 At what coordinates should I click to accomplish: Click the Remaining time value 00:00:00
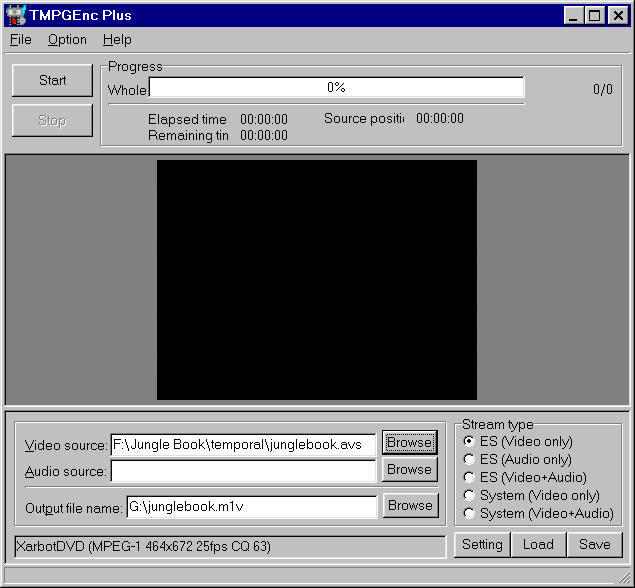[x=264, y=135]
